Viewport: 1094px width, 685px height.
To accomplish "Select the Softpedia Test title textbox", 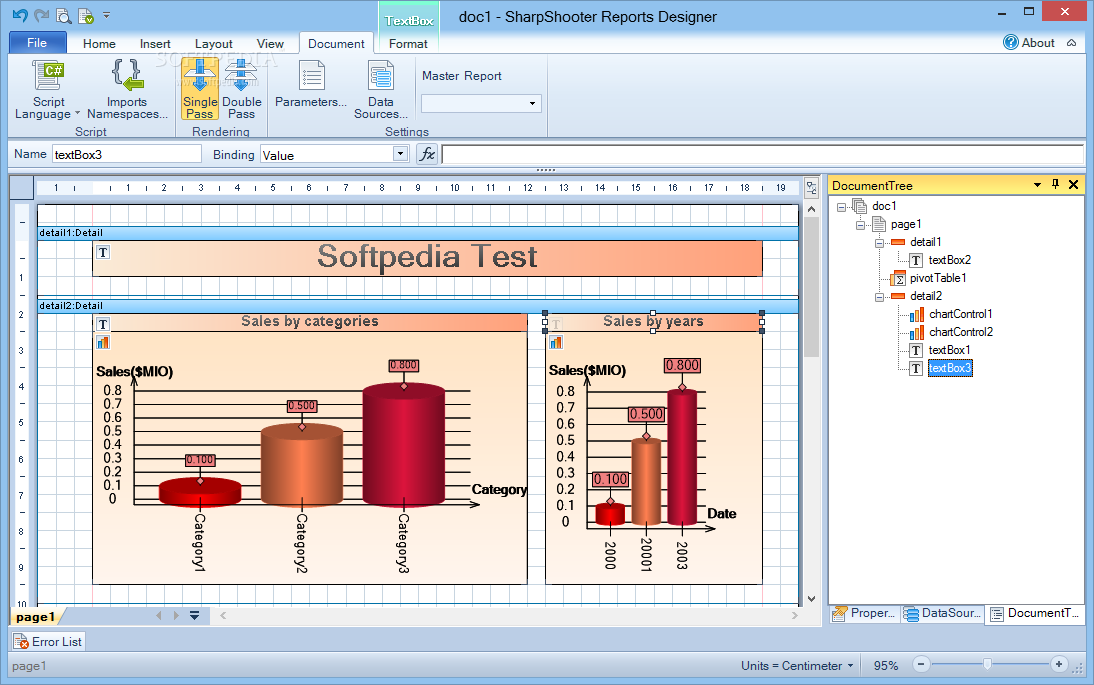I will [x=427, y=258].
